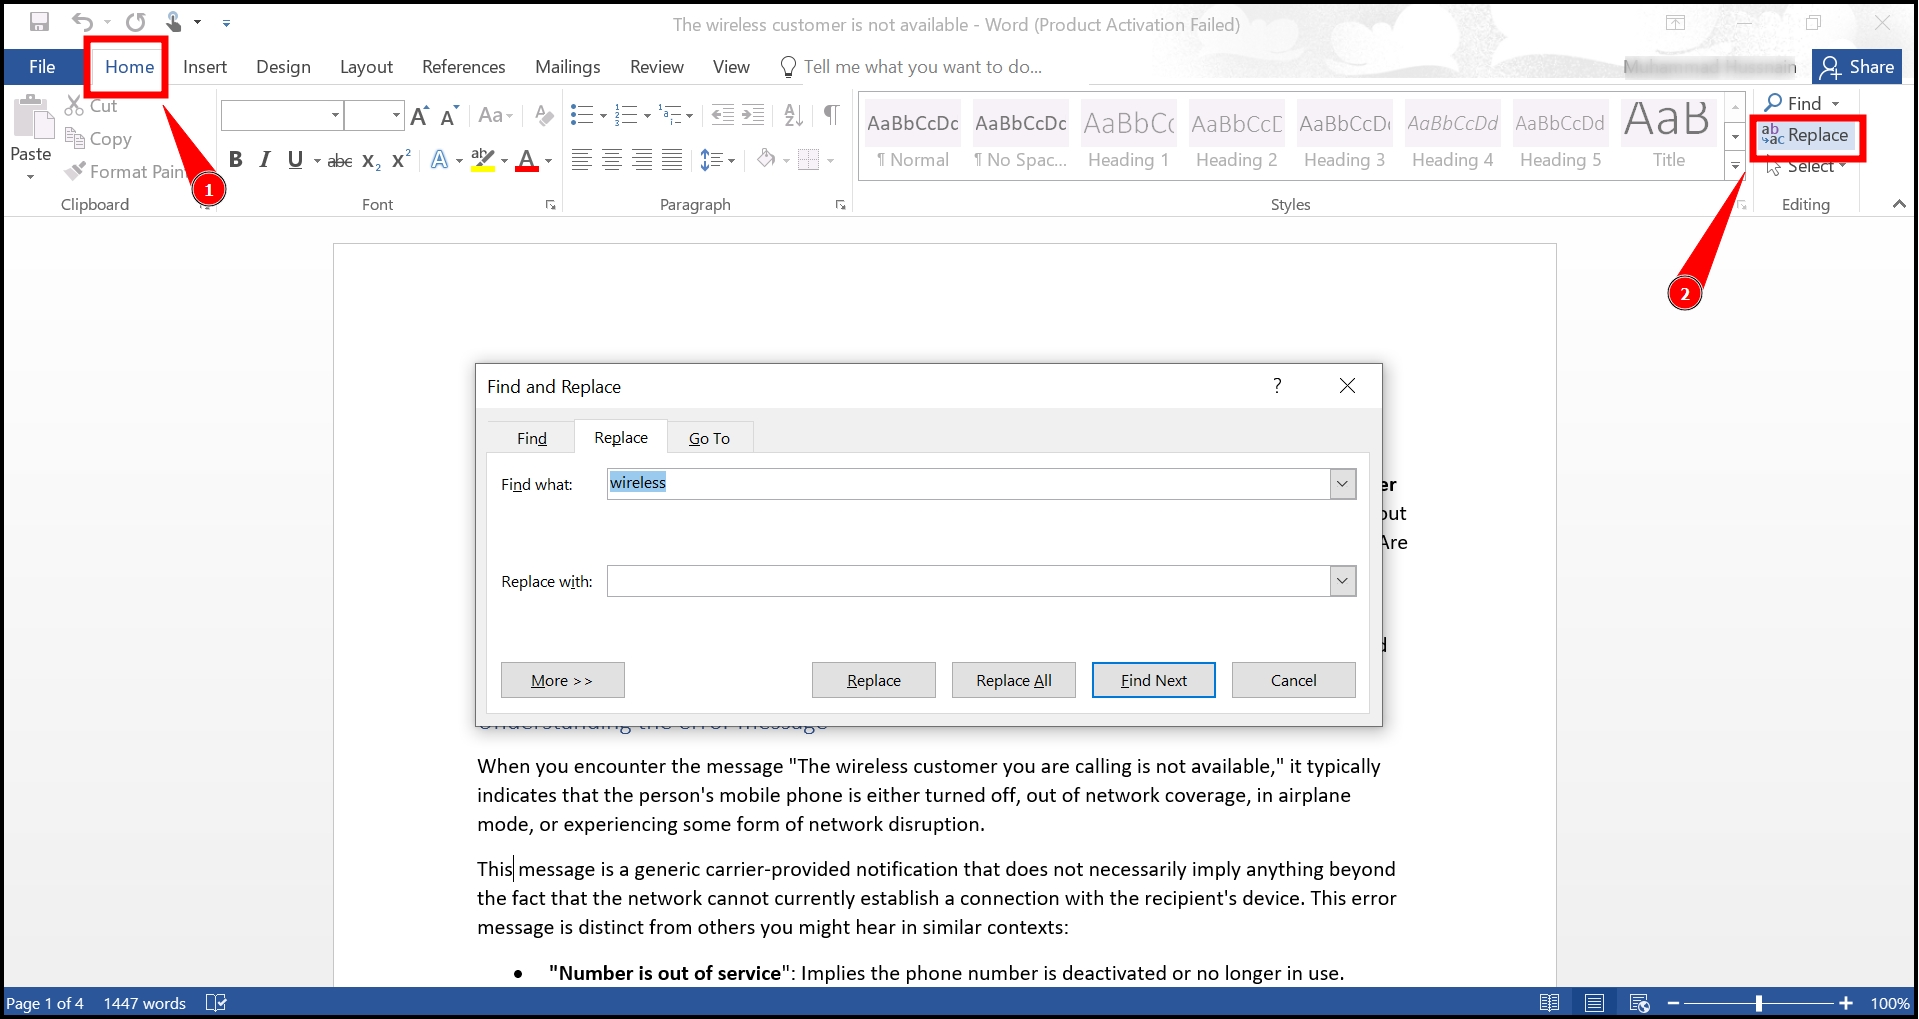Toggle Italic formatting
The height and width of the screenshot is (1019, 1919).
[265, 160]
